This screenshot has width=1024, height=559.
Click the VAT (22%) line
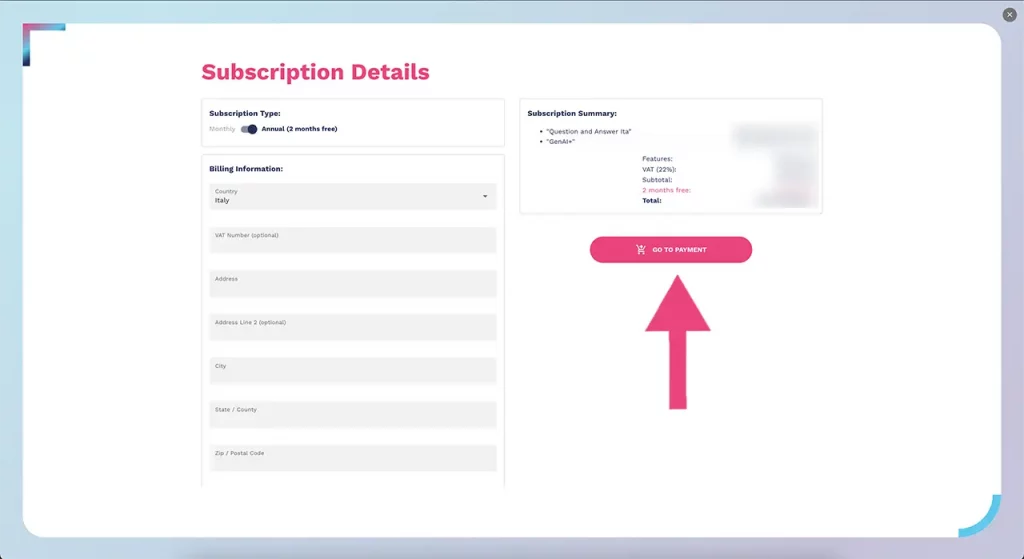(x=659, y=169)
